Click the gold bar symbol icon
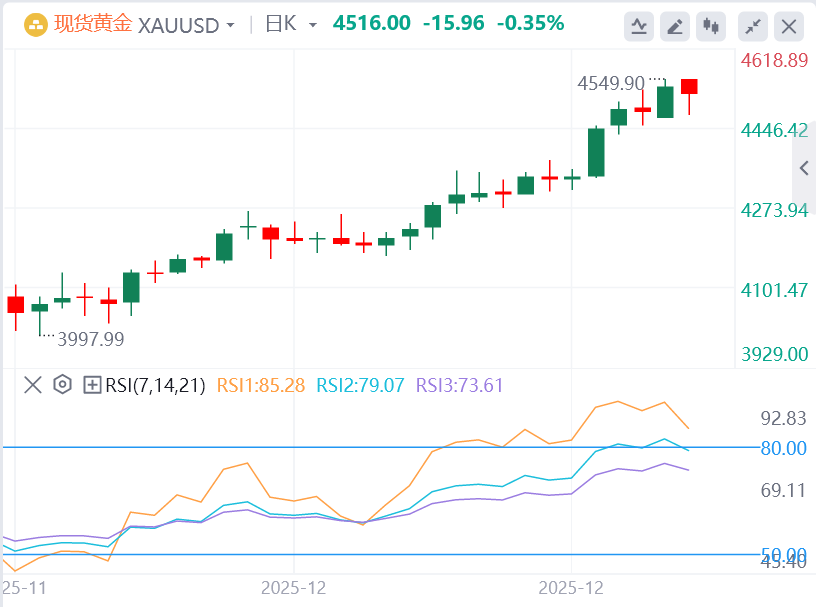 [33, 24]
